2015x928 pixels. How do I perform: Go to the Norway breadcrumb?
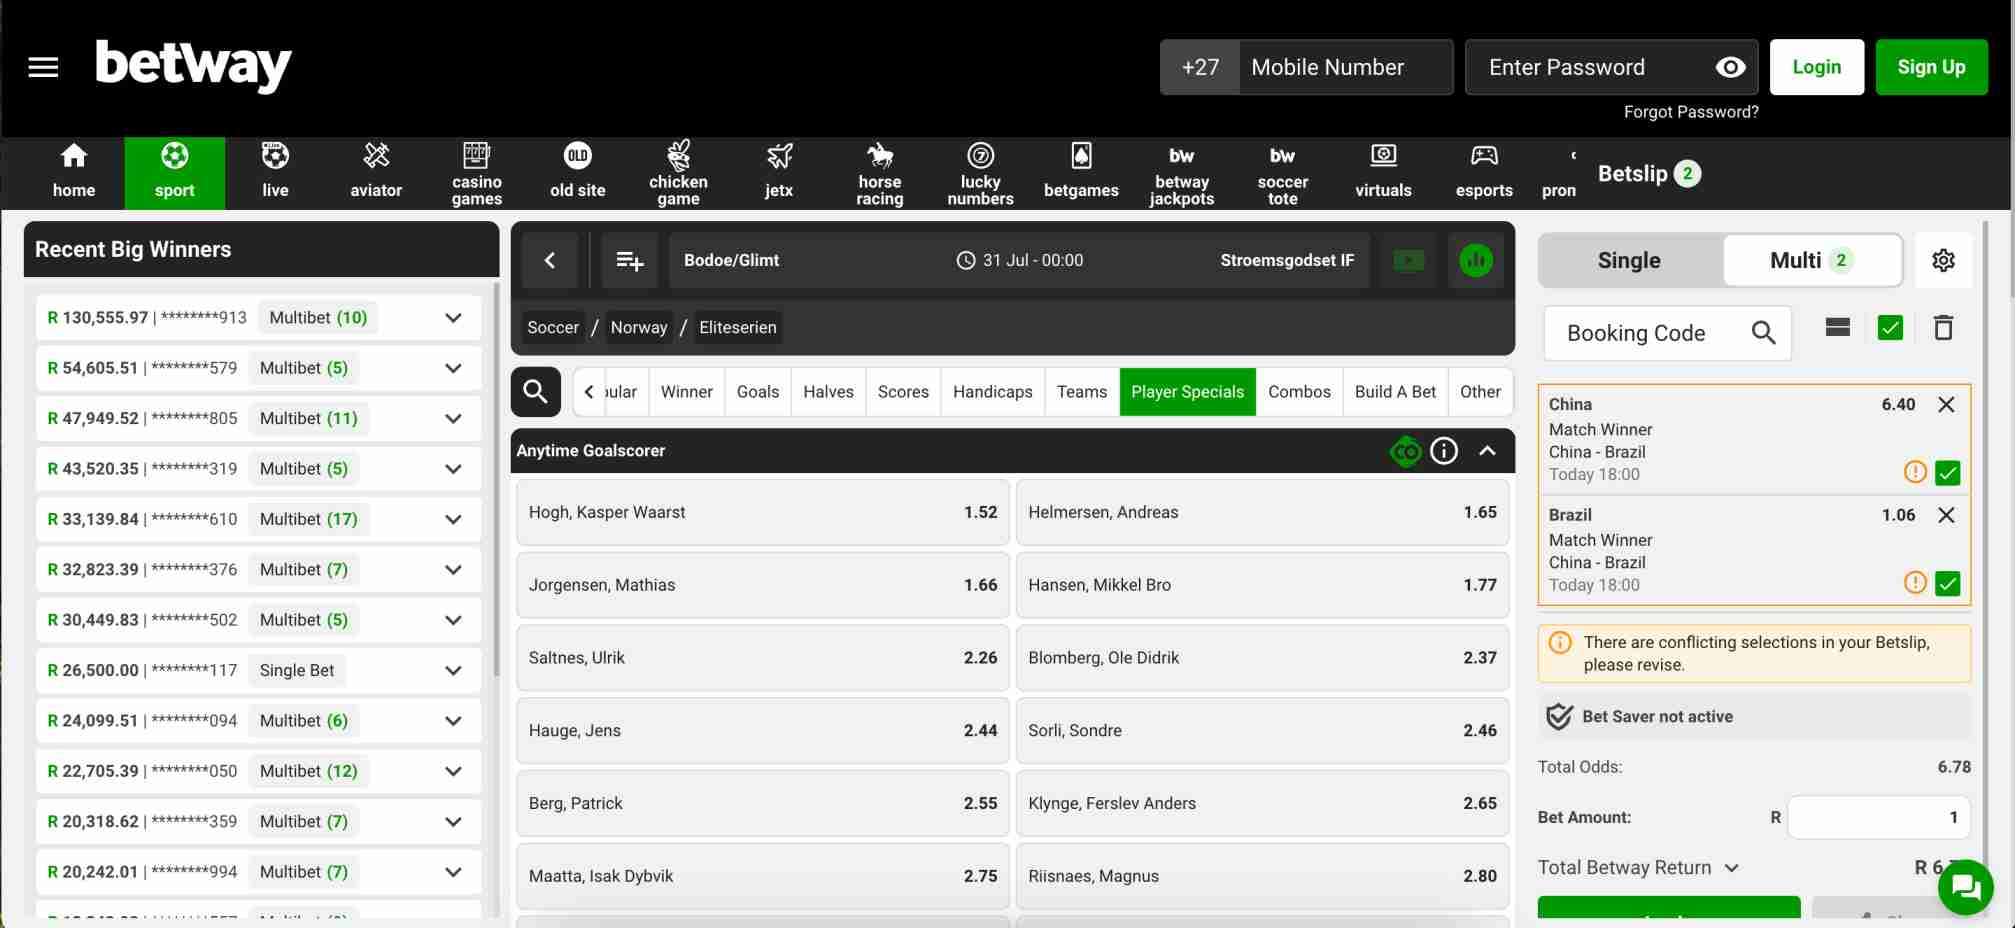tap(639, 327)
